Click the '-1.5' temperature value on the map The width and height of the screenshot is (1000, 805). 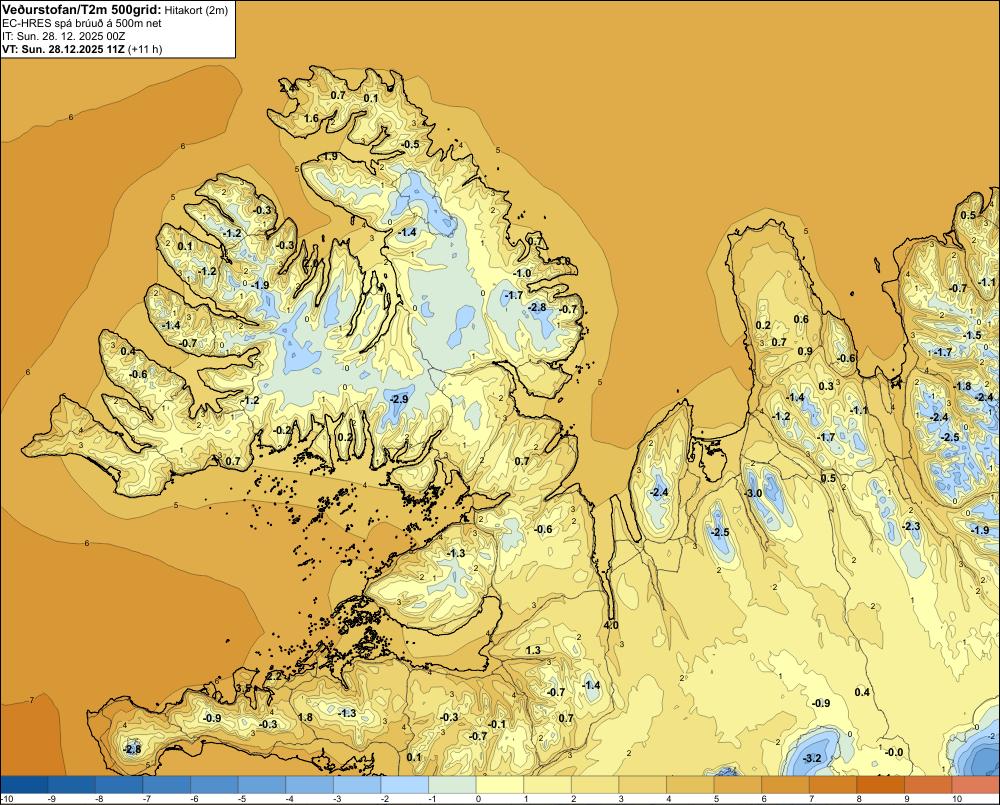click(972, 336)
